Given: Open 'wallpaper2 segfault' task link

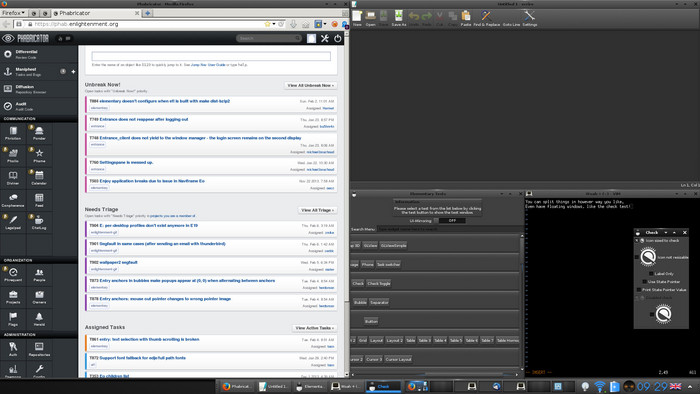Looking at the screenshot, I should [118, 262].
